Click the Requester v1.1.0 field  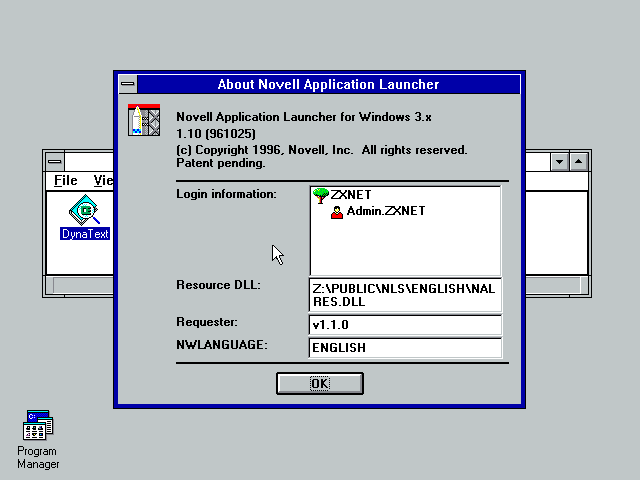[x=405, y=325]
